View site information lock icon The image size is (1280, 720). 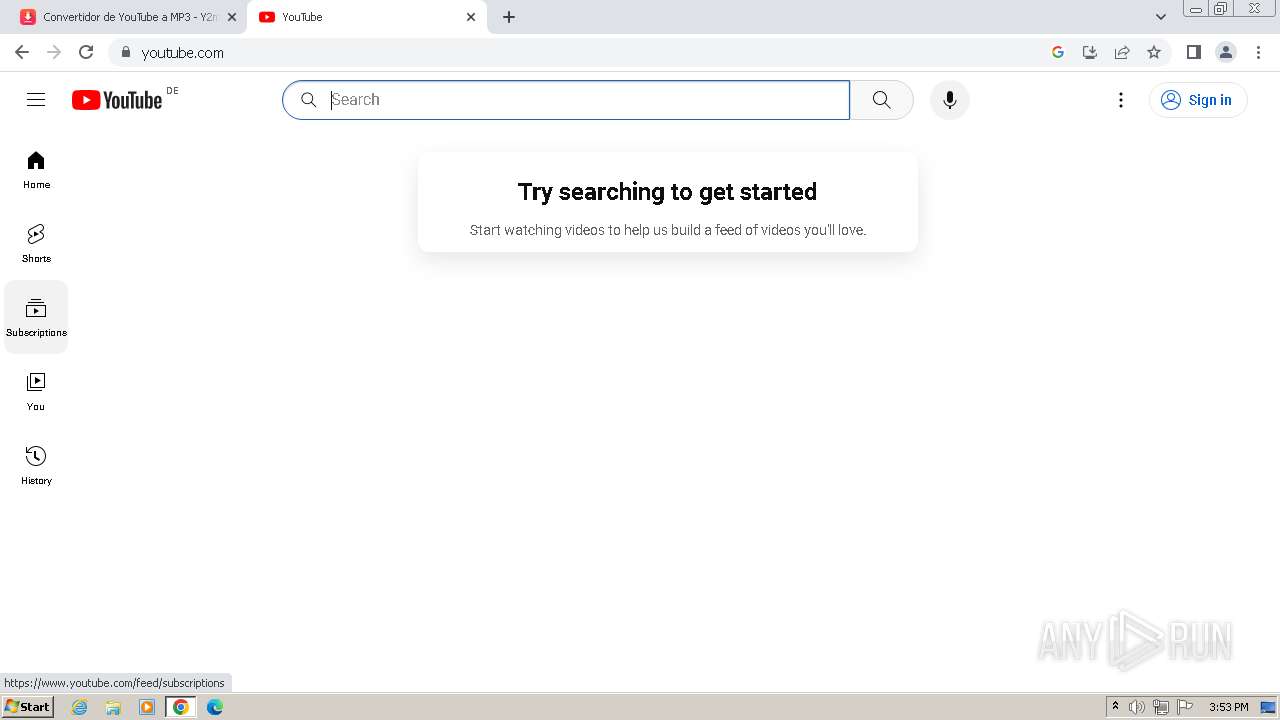(125, 52)
